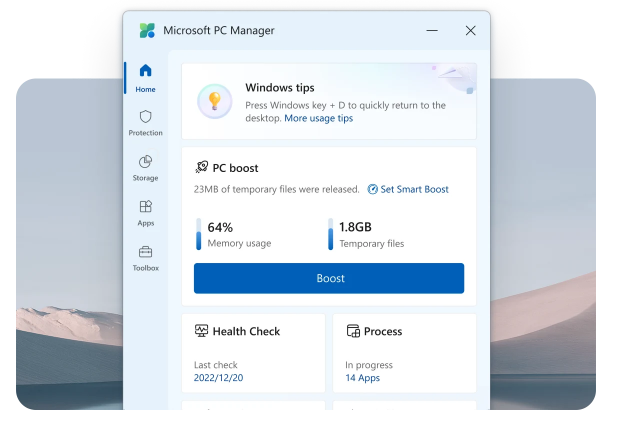
Task: Open the Process card
Action: (x=405, y=353)
